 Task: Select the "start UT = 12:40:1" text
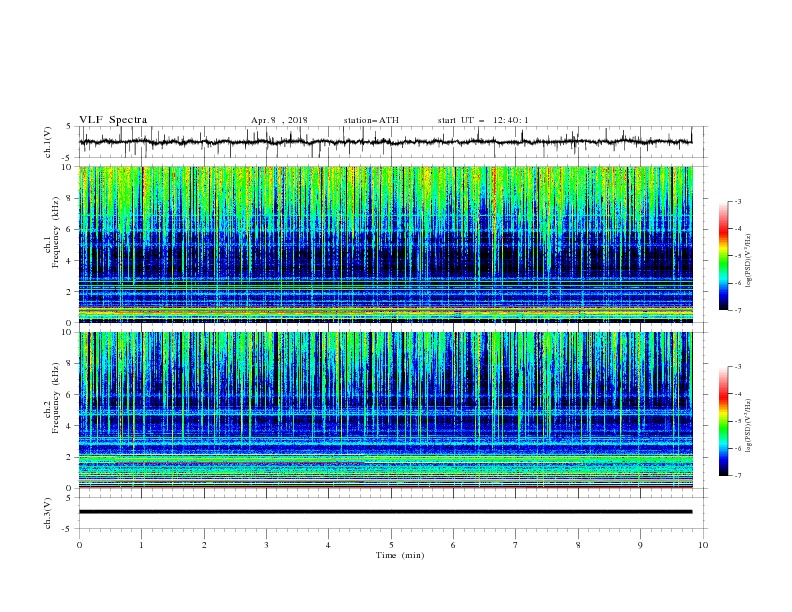coord(483,120)
